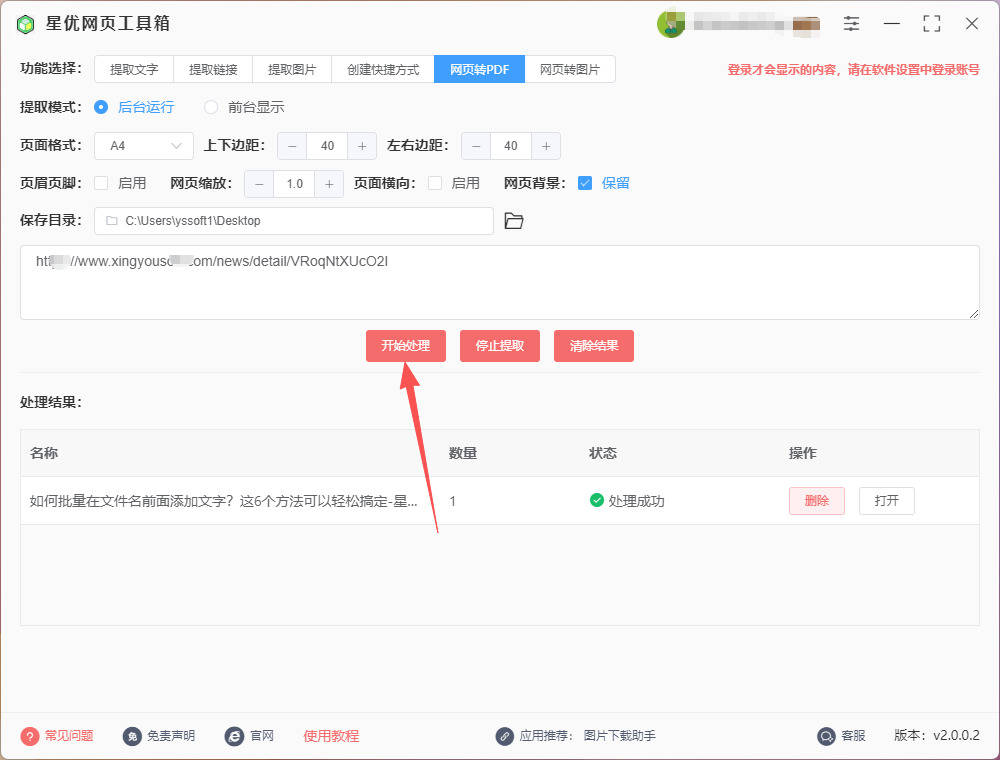Click the result file name starting 如何批量
The width and height of the screenshot is (1000, 760).
click(223, 501)
